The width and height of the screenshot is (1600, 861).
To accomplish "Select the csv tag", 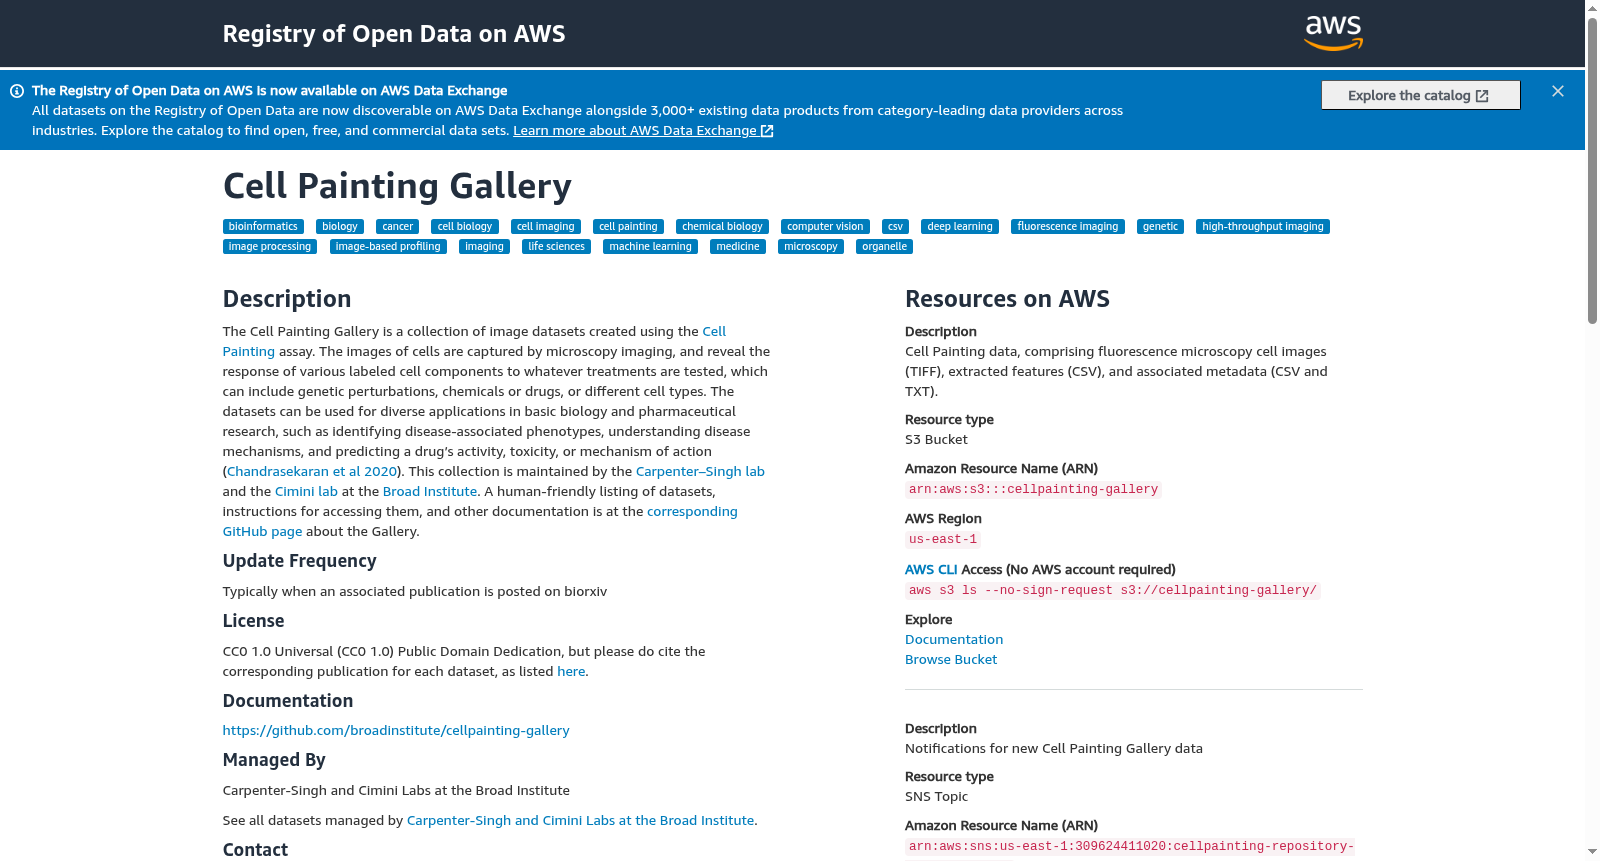I will (x=896, y=227).
